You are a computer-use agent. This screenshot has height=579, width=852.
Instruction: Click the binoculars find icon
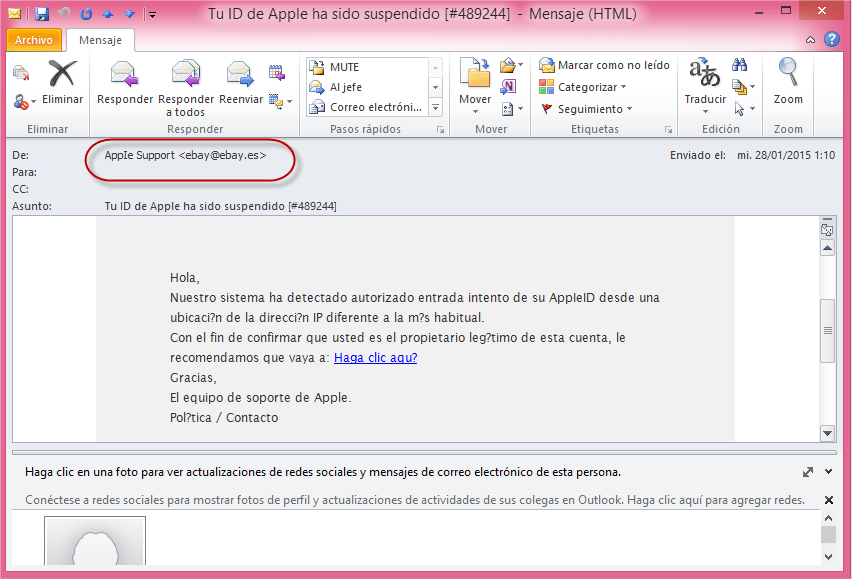tap(739, 65)
